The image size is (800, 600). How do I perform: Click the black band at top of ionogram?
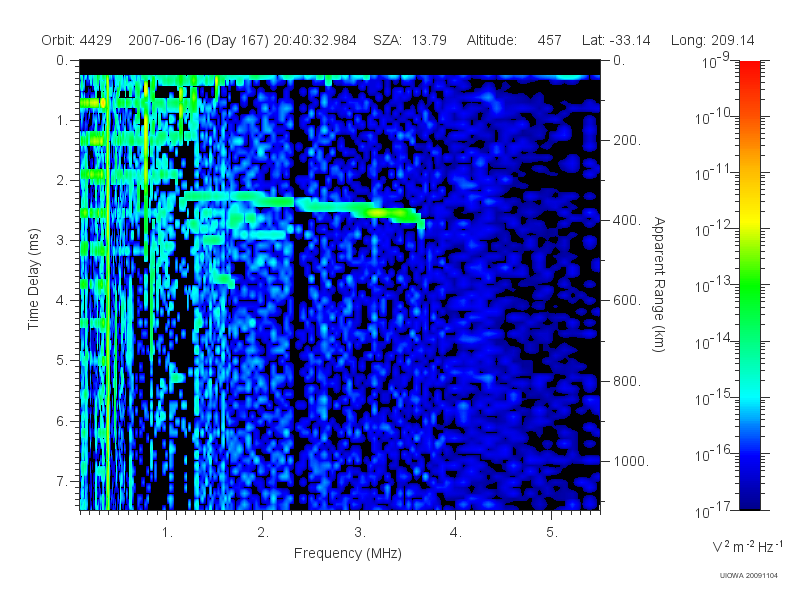coord(340,67)
